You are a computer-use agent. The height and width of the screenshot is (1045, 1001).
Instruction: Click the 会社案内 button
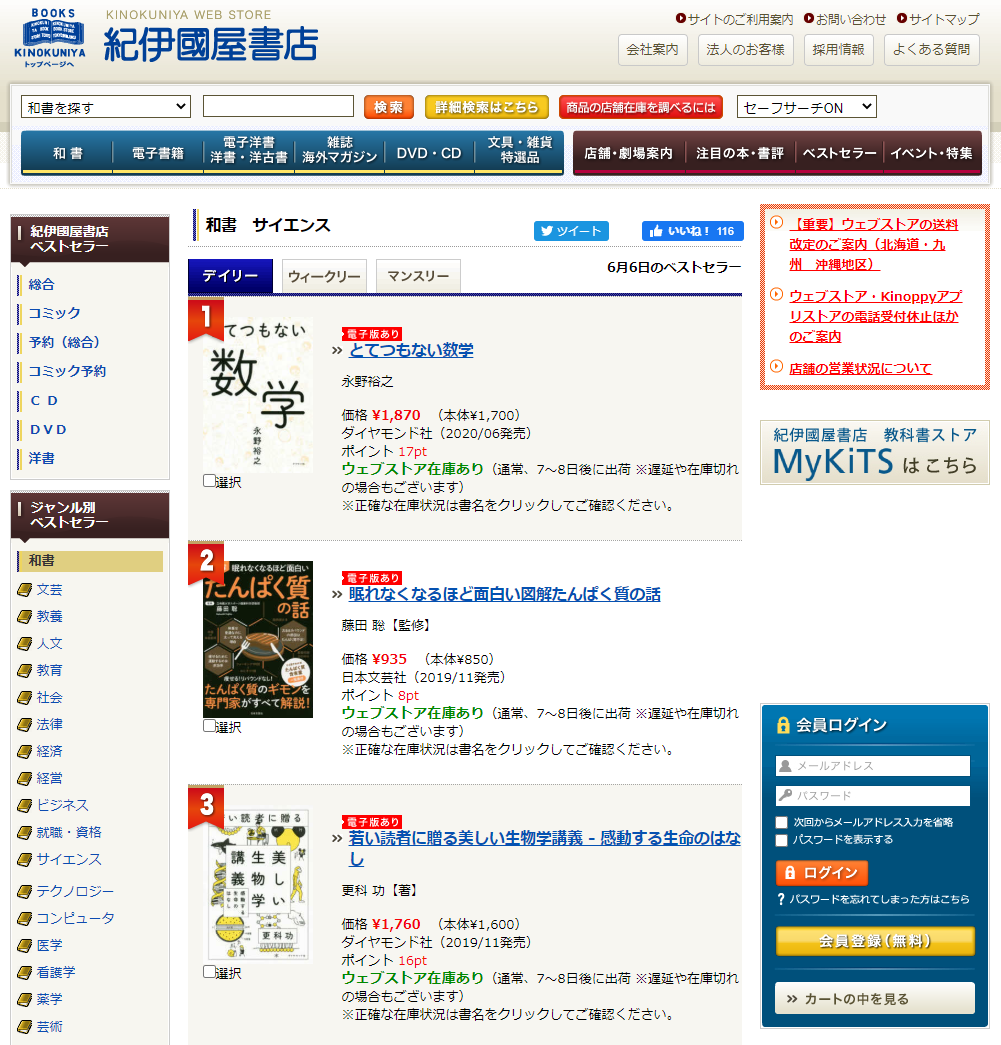(652, 50)
